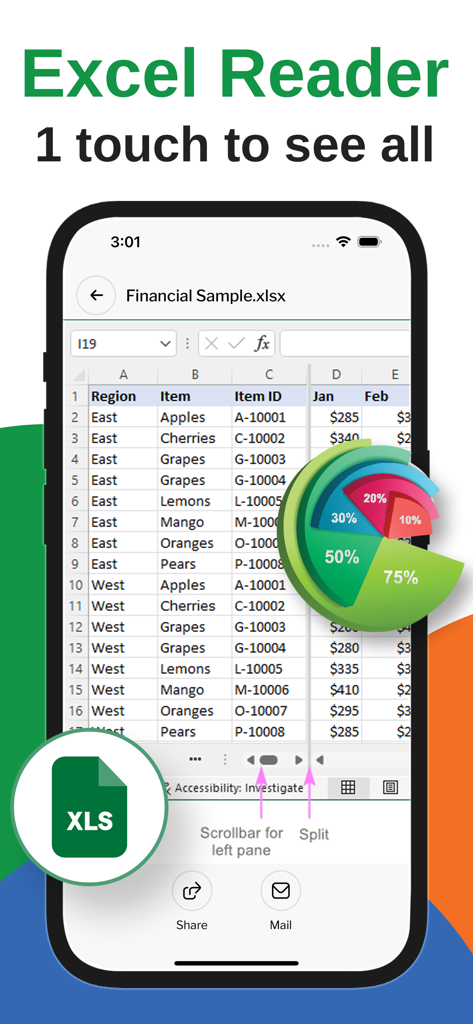Viewport: 473px width, 1024px height.
Task: Click the West Cherries cell
Action: coord(195,606)
